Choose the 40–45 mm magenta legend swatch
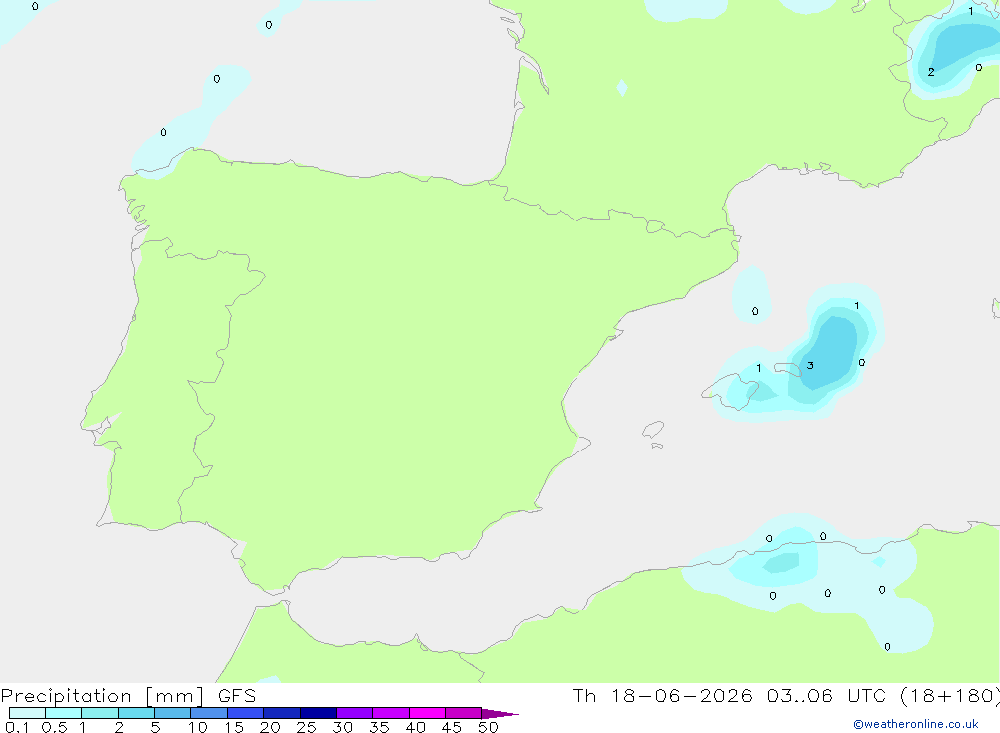Image resolution: width=1000 pixels, height=733 pixels. (x=427, y=713)
